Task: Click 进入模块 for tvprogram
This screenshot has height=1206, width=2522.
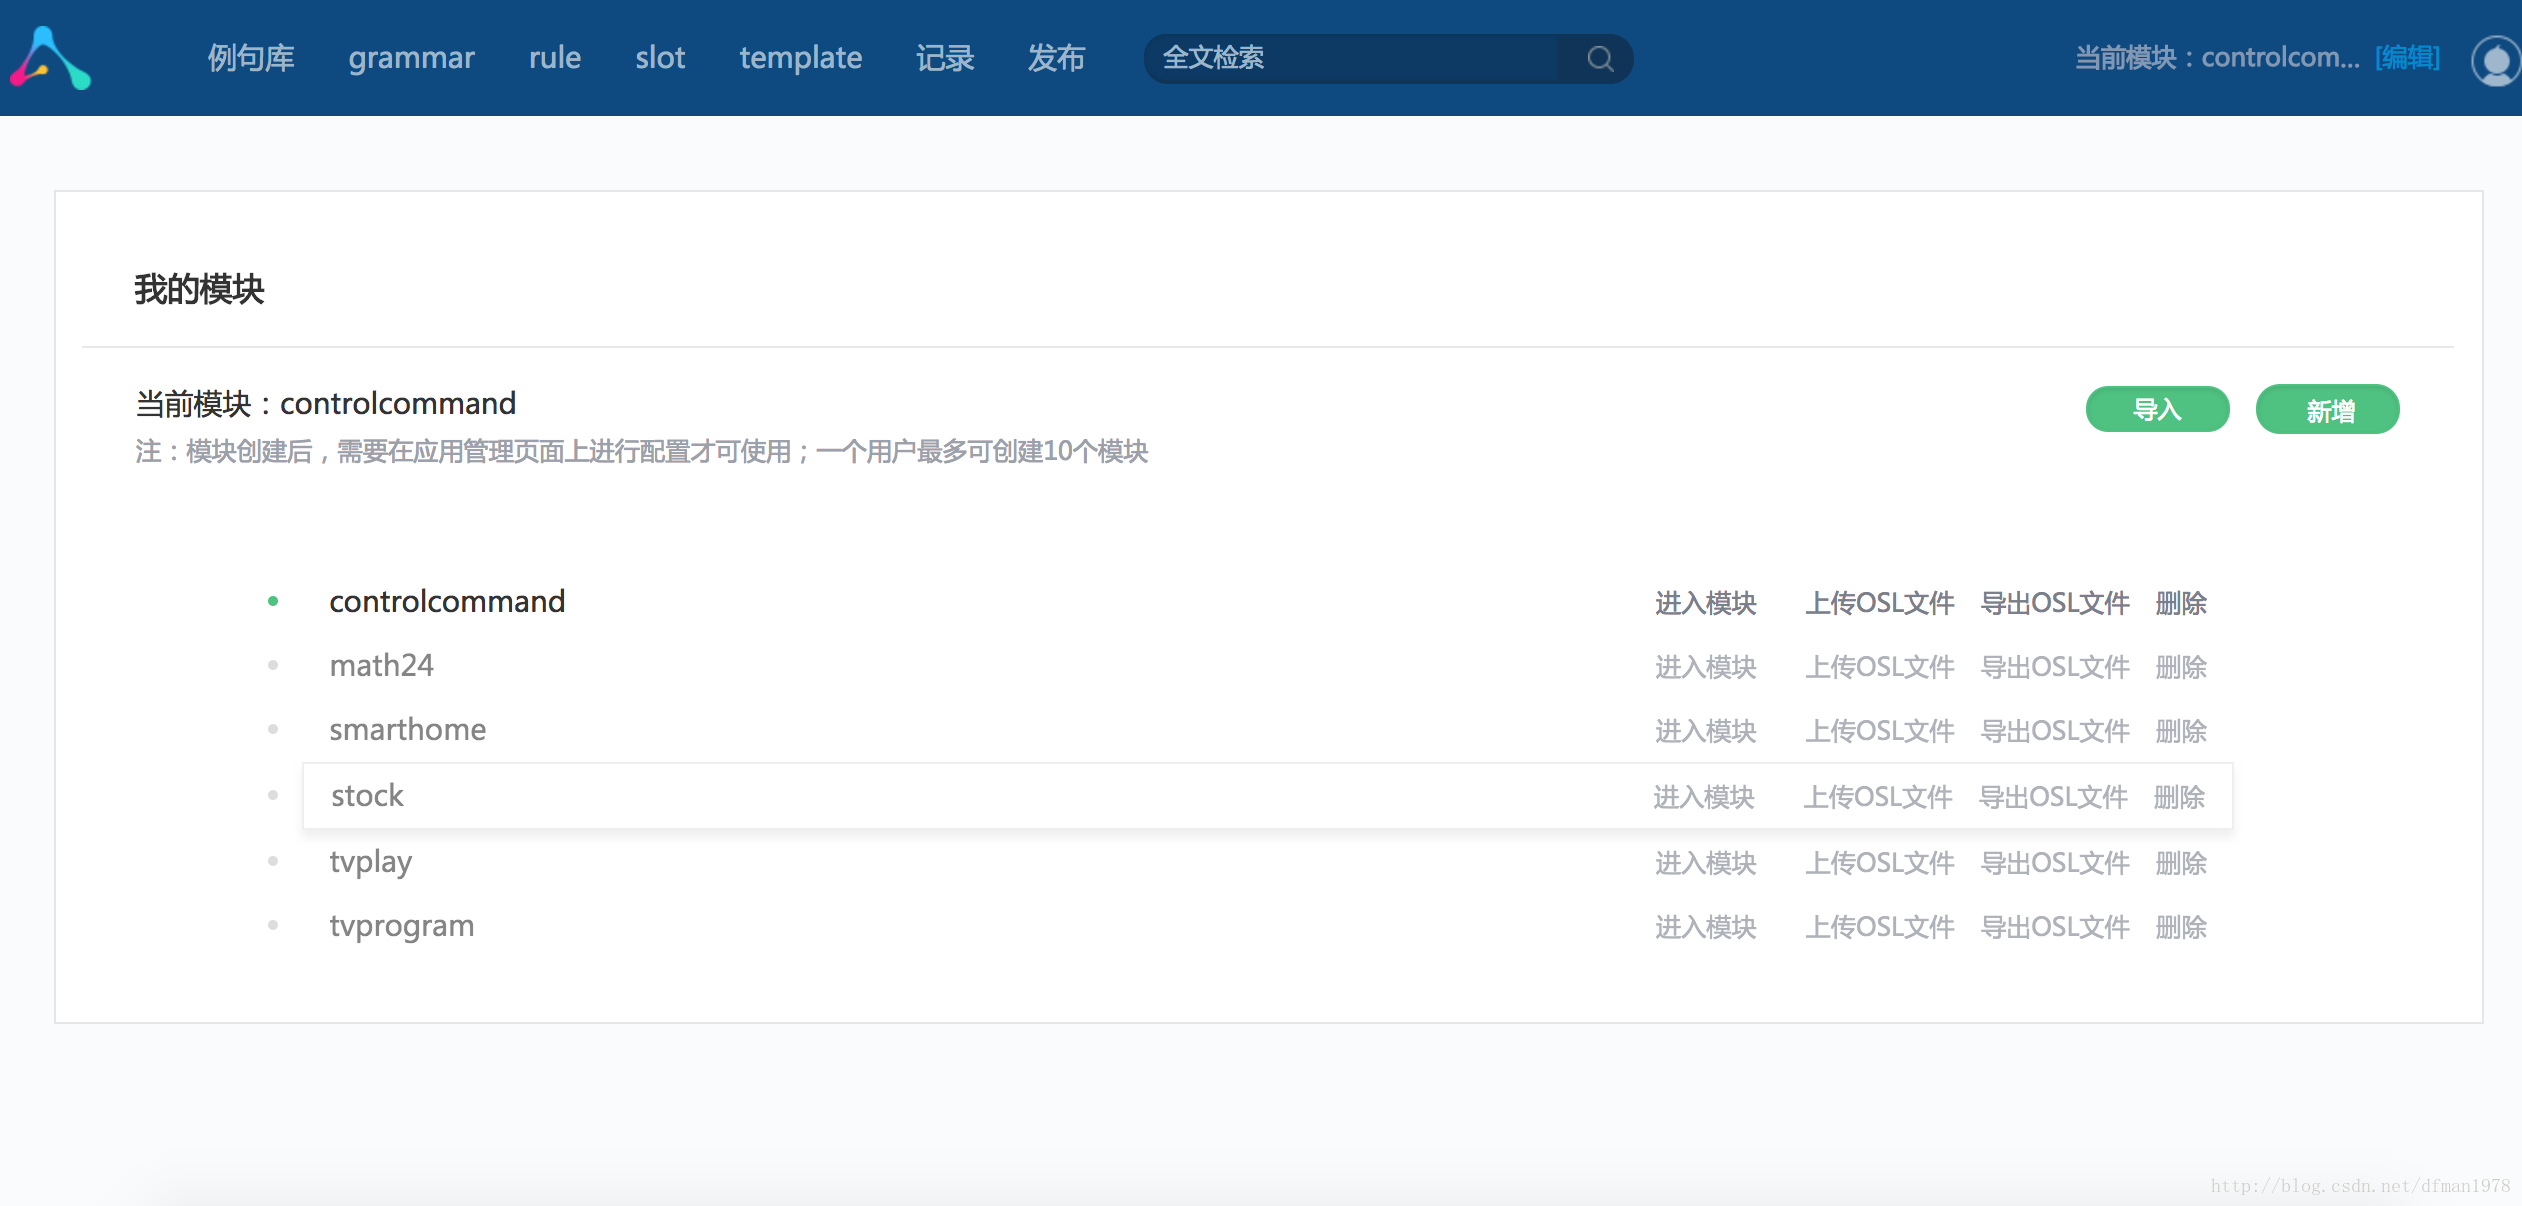Action: tap(1705, 927)
